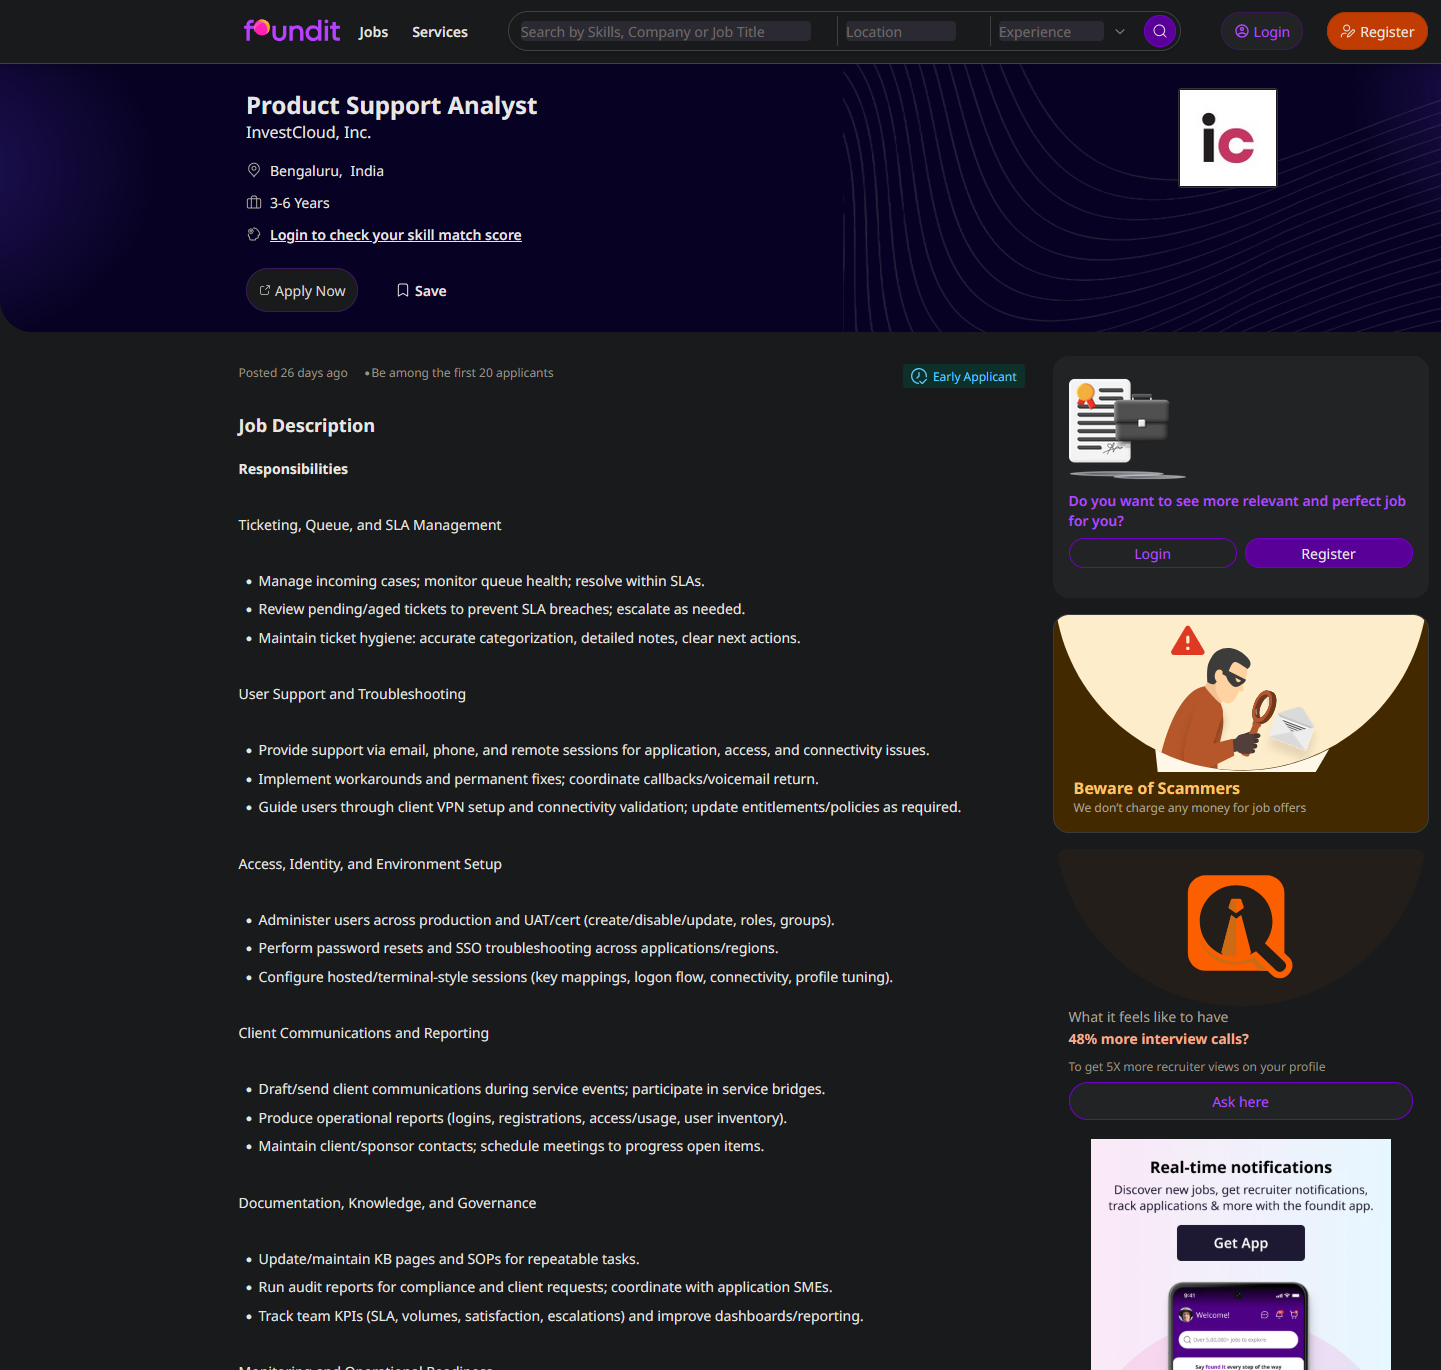The height and width of the screenshot is (1370, 1441).
Task: Toggle Save bookmark for this job
Action: pyautogui.click(x=421, y=291)
